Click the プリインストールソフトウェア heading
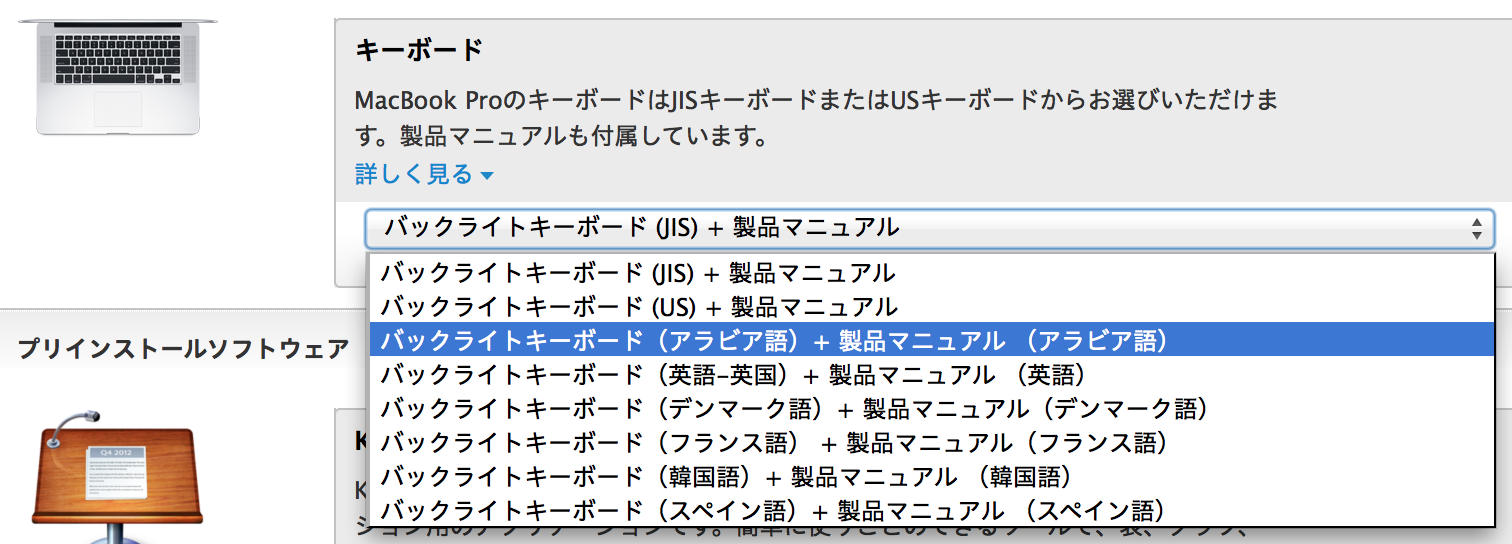This screenshot has width=1512, height=544. tap(183, 348)
